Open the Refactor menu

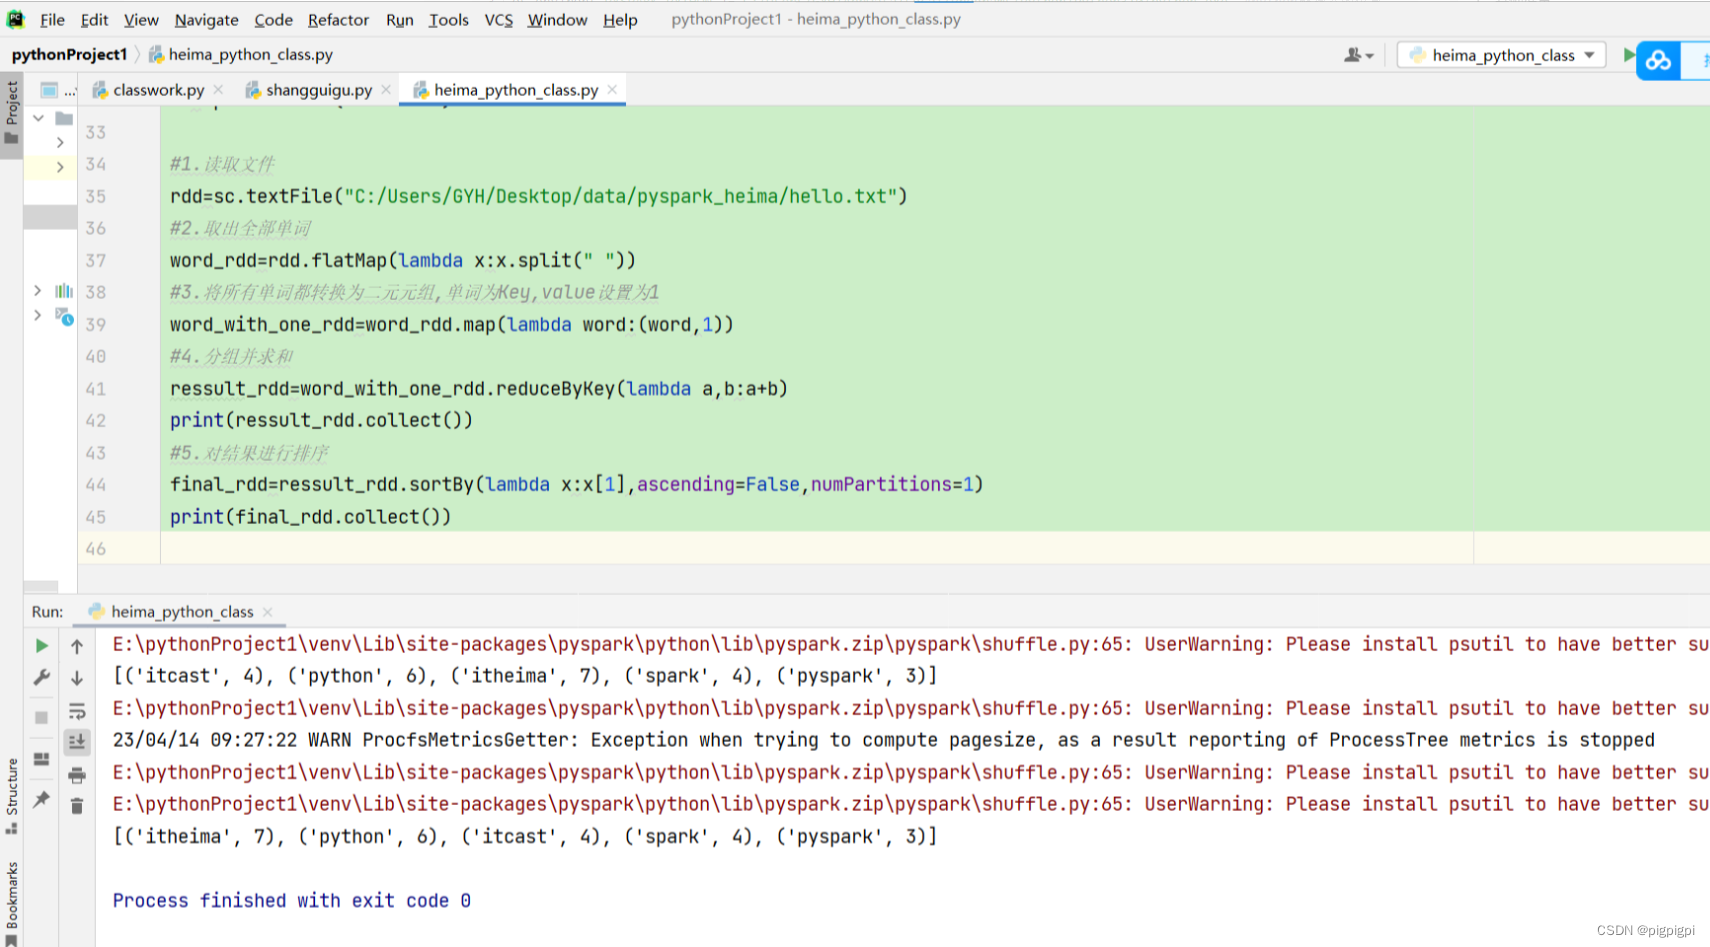coord(338,19)
